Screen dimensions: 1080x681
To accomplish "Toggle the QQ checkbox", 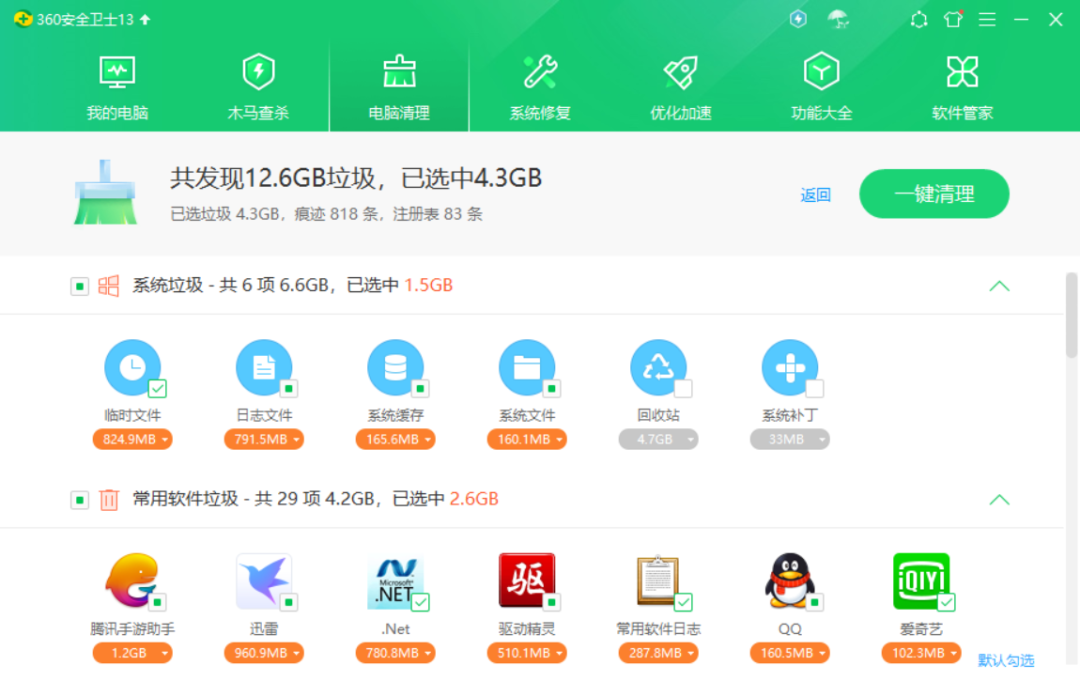I will pyautogui.click(x=815, y=602).
